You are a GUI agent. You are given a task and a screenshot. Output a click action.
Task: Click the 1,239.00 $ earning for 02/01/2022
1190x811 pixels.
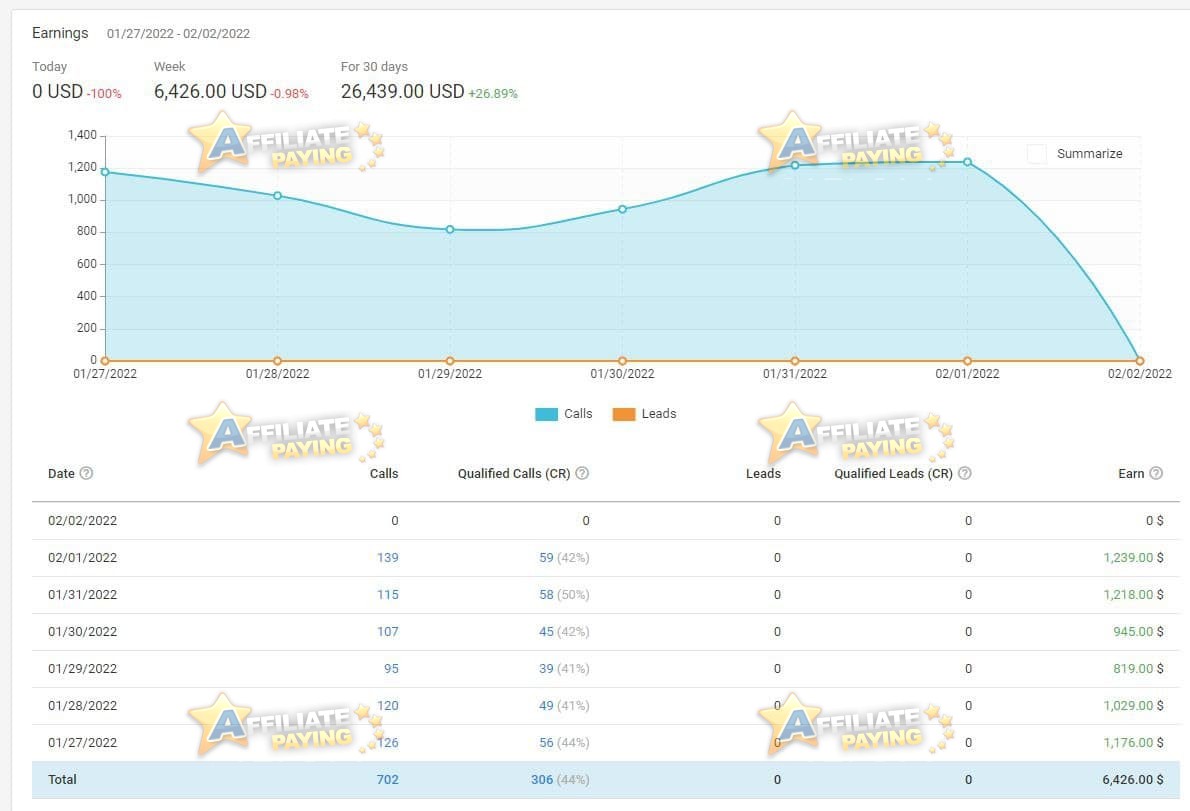pos(1133,558)
